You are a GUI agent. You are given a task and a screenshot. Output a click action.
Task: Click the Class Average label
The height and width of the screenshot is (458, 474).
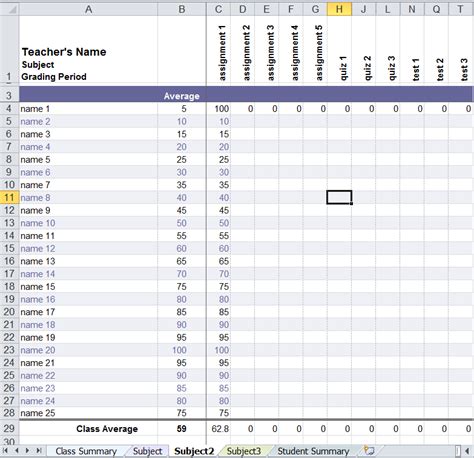click(x=107, y=429)
